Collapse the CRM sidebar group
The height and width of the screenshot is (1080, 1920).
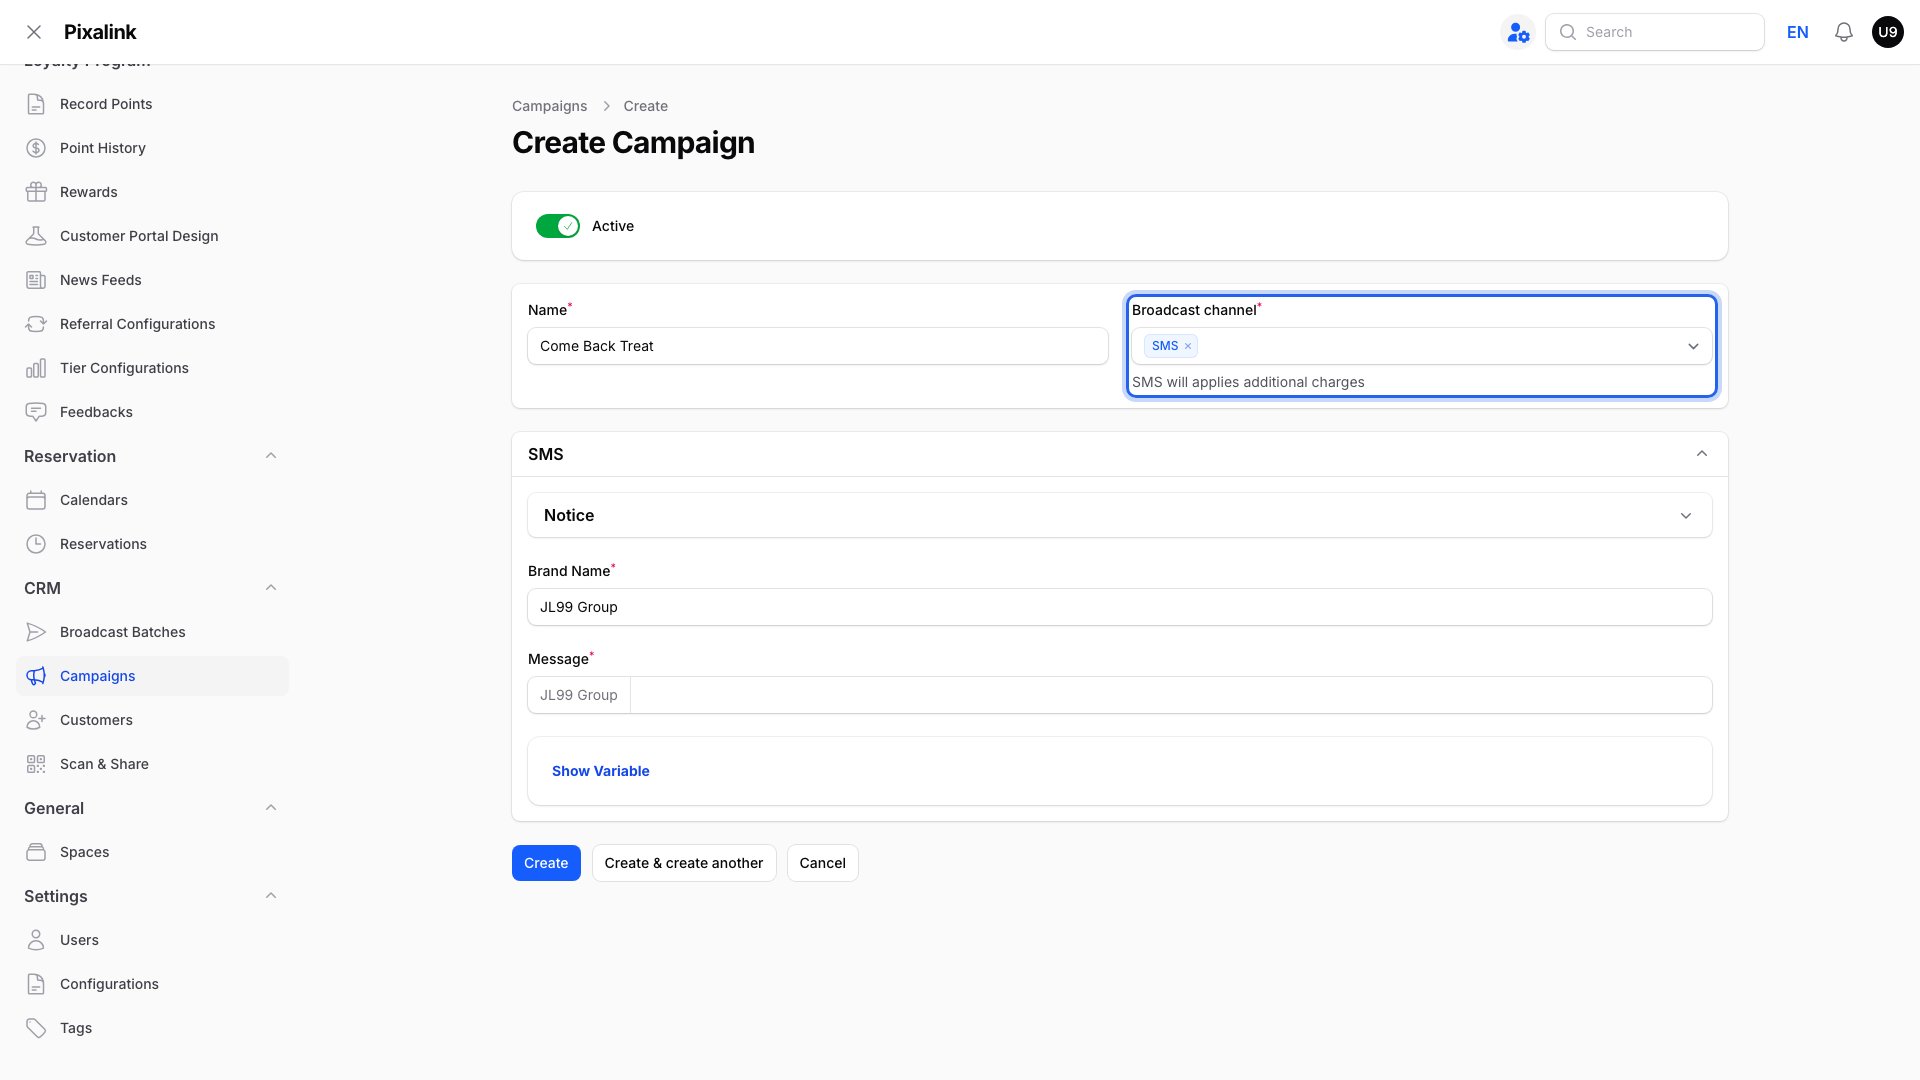click(271, 588)
